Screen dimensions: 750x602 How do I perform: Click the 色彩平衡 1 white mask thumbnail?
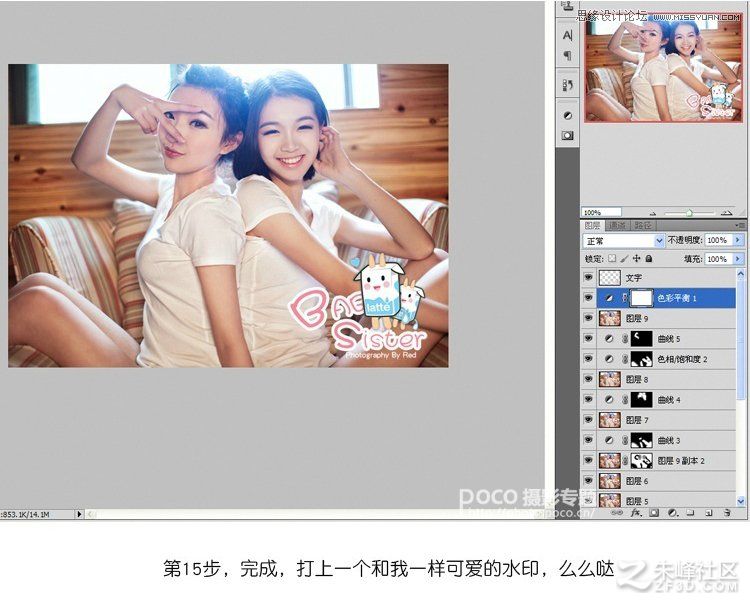pyautogui.click(x=641, y=298)
